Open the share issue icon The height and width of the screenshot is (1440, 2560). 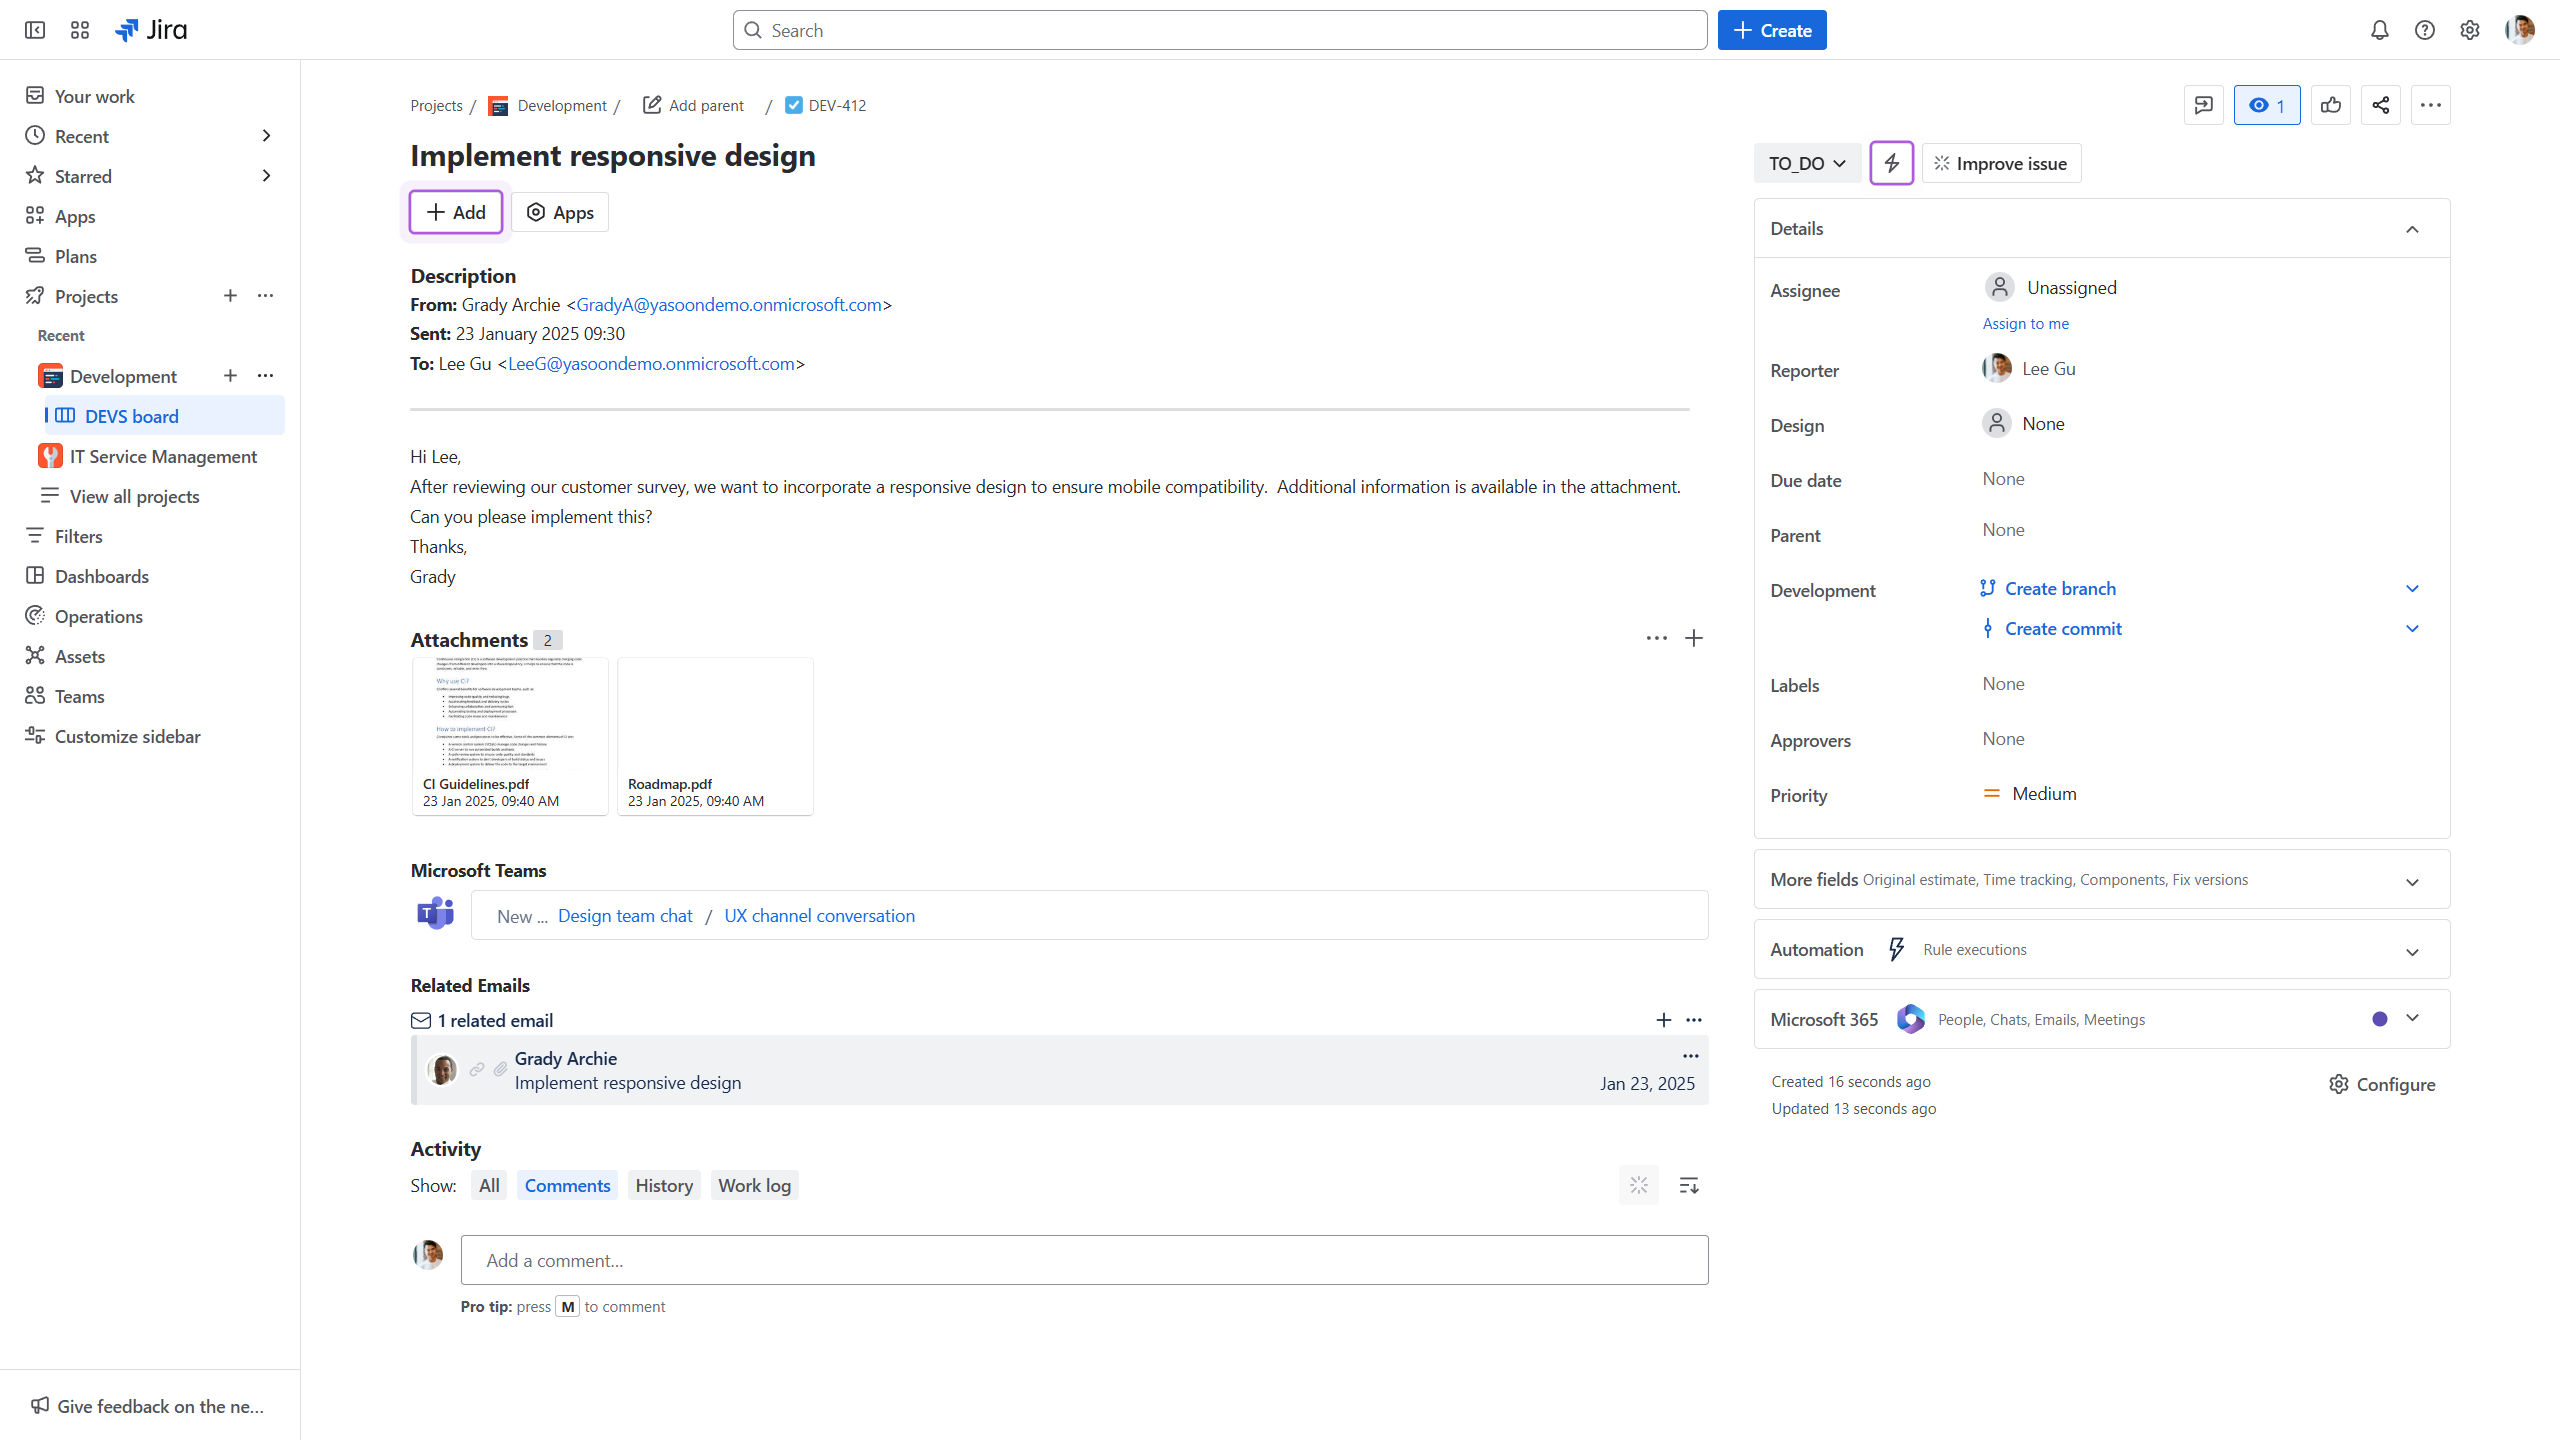pos(2380,105)
